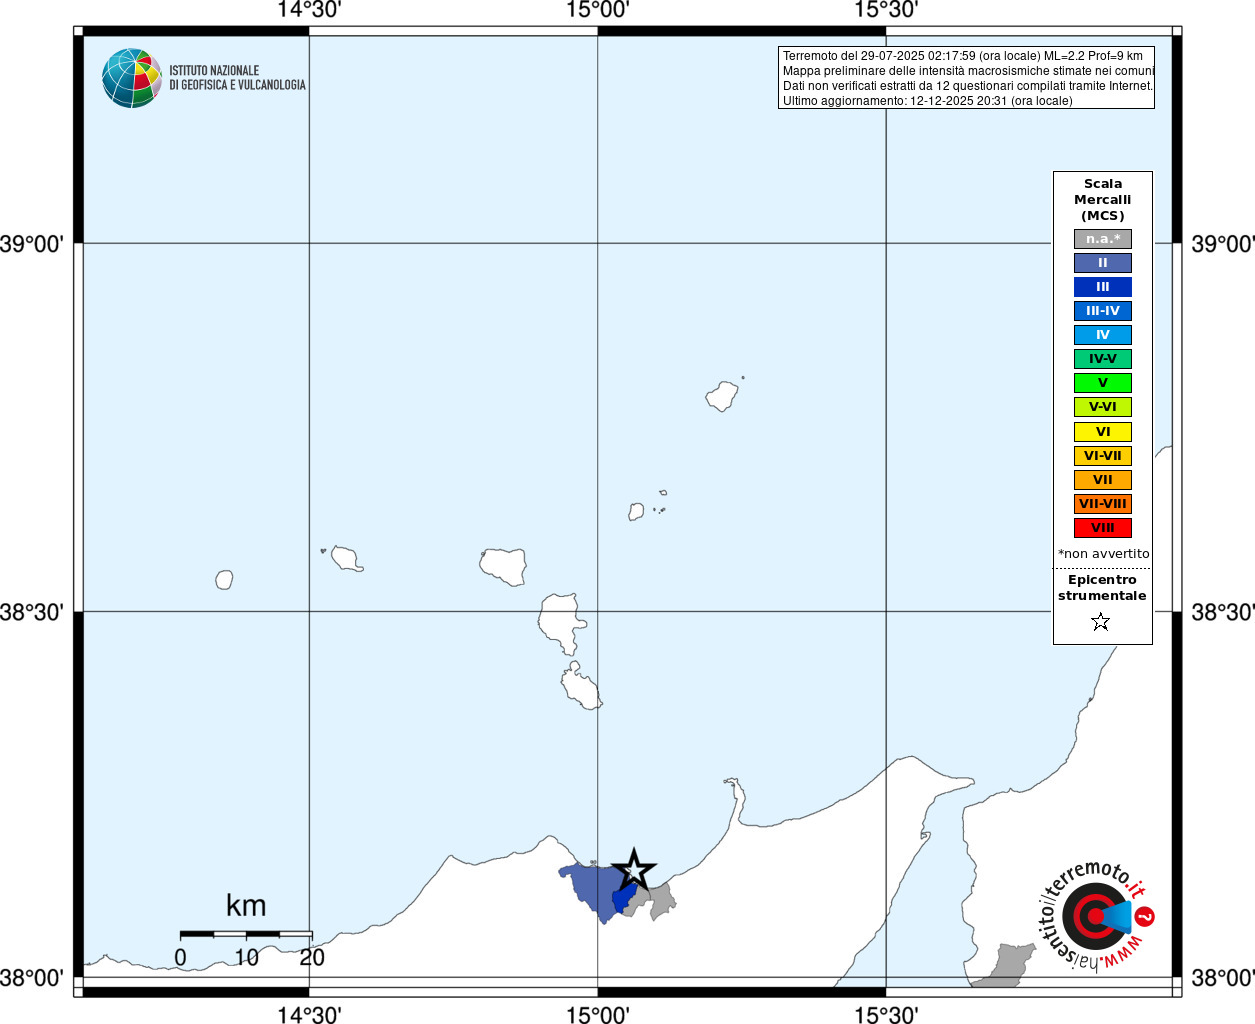Click the intensity III blue municipality

point(623,898)
